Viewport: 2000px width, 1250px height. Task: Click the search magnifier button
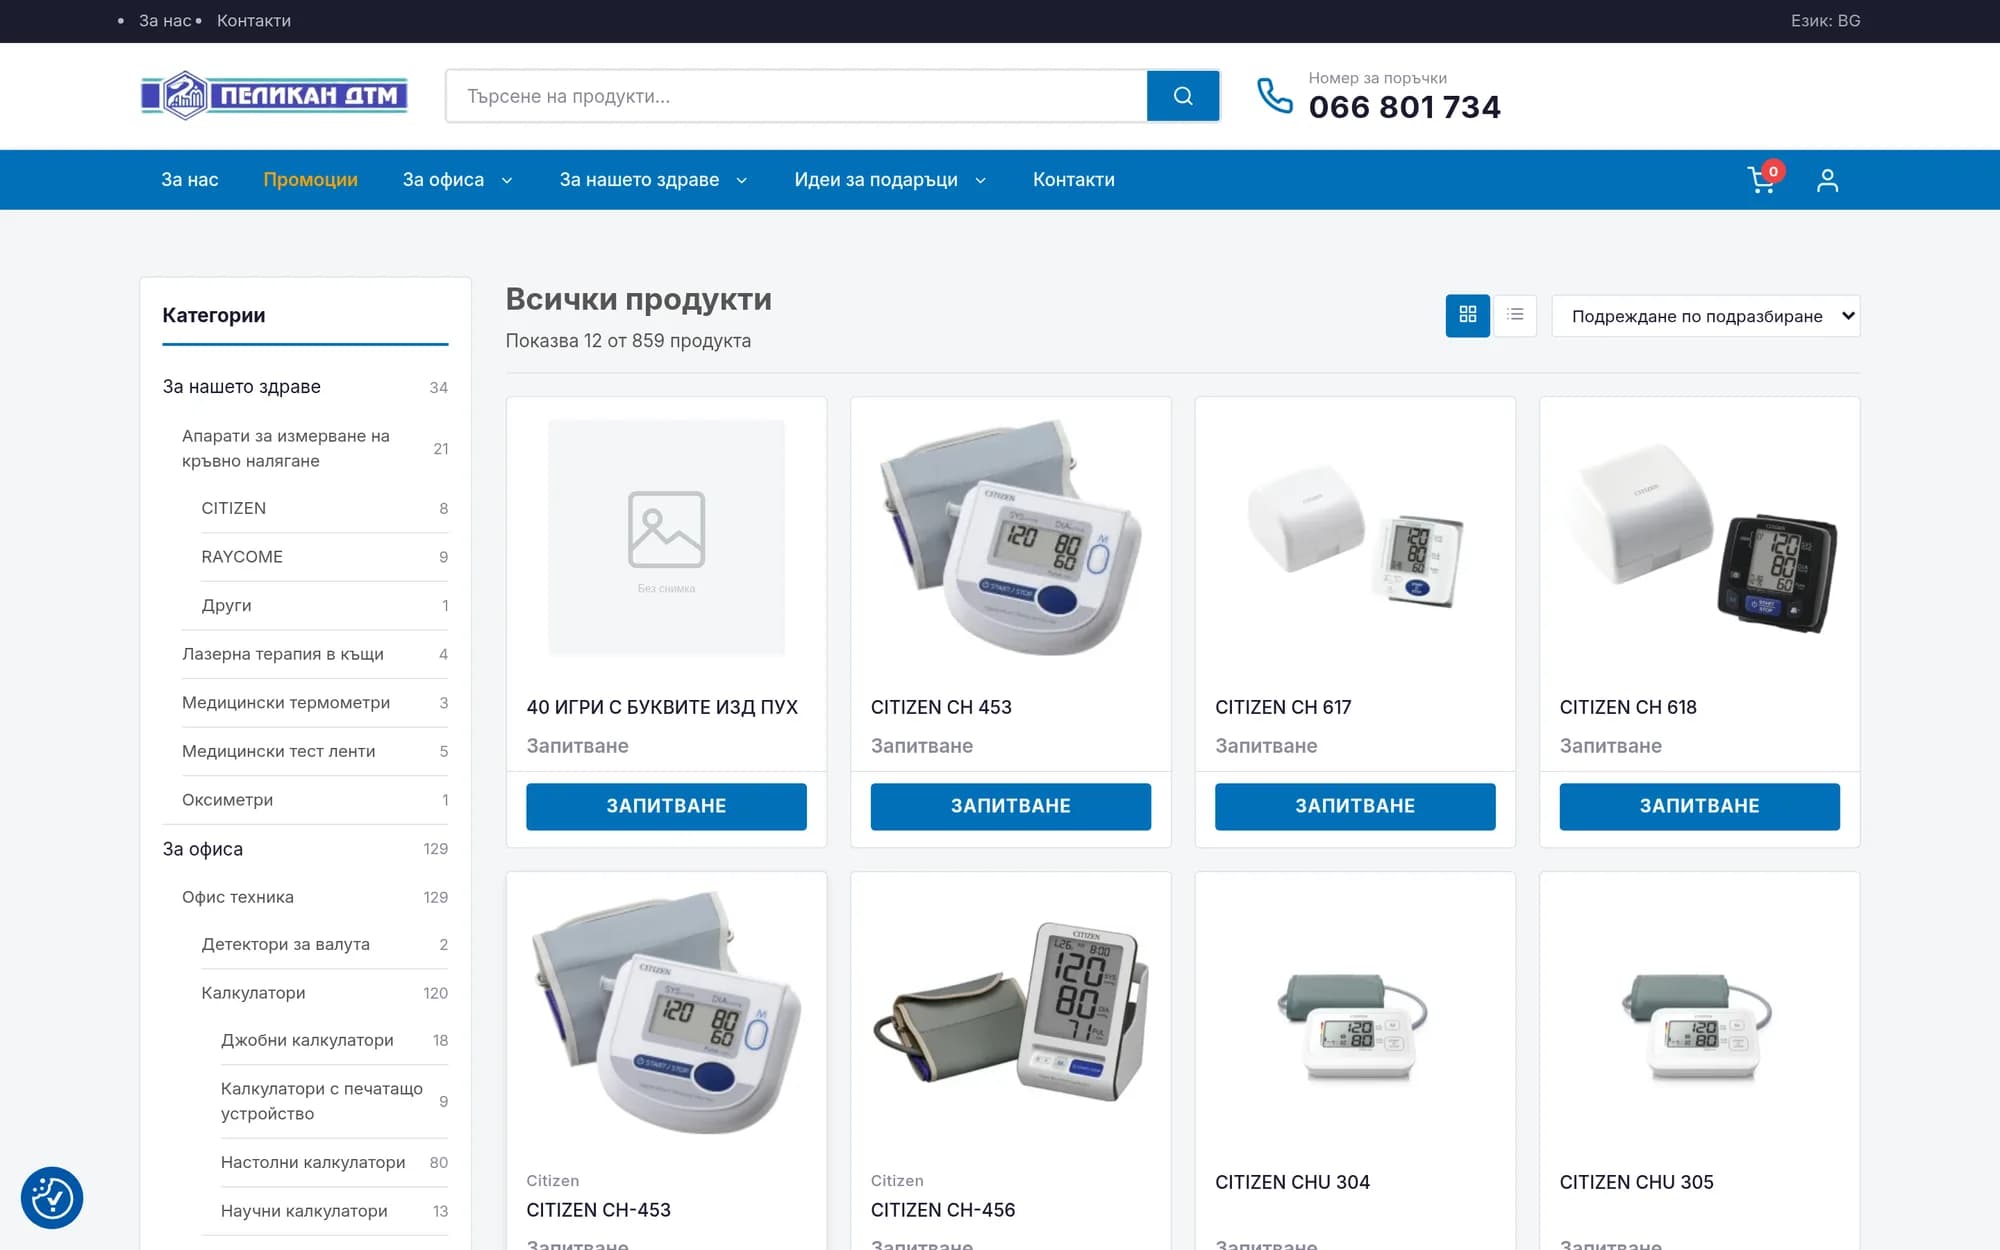click(x=1183, y=96)
